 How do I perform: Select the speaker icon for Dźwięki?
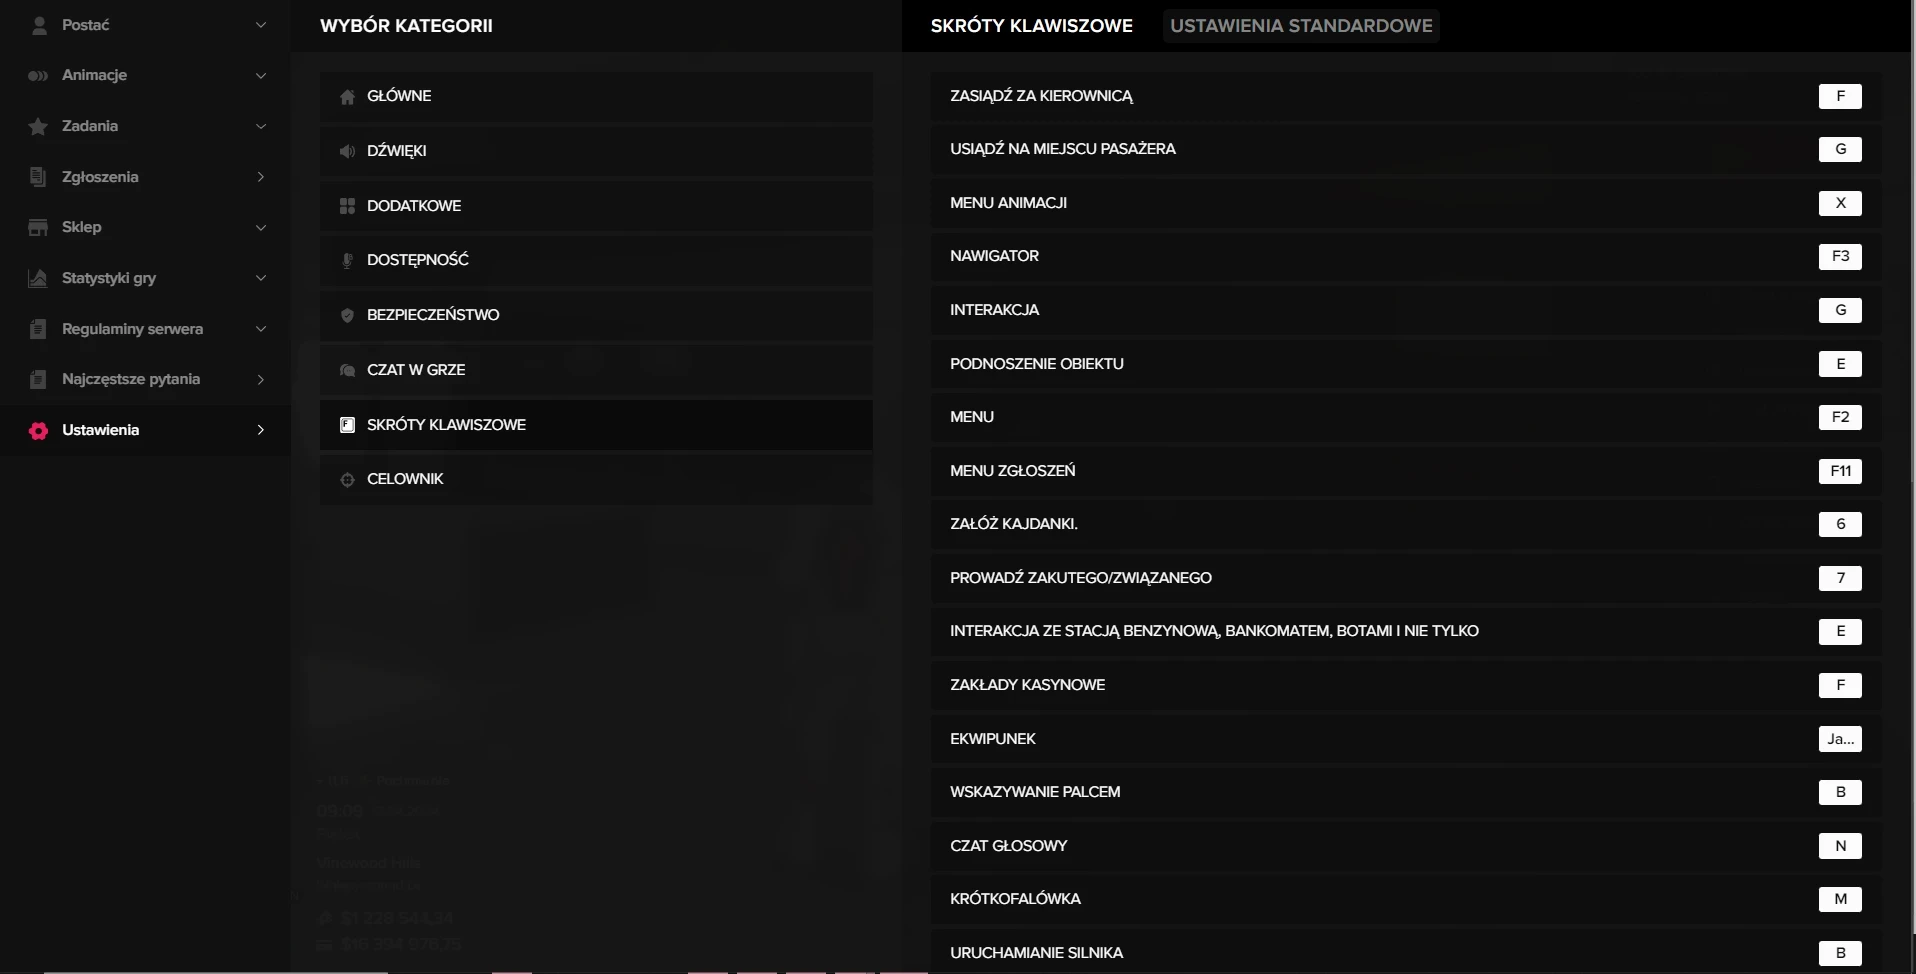point(347,151)
